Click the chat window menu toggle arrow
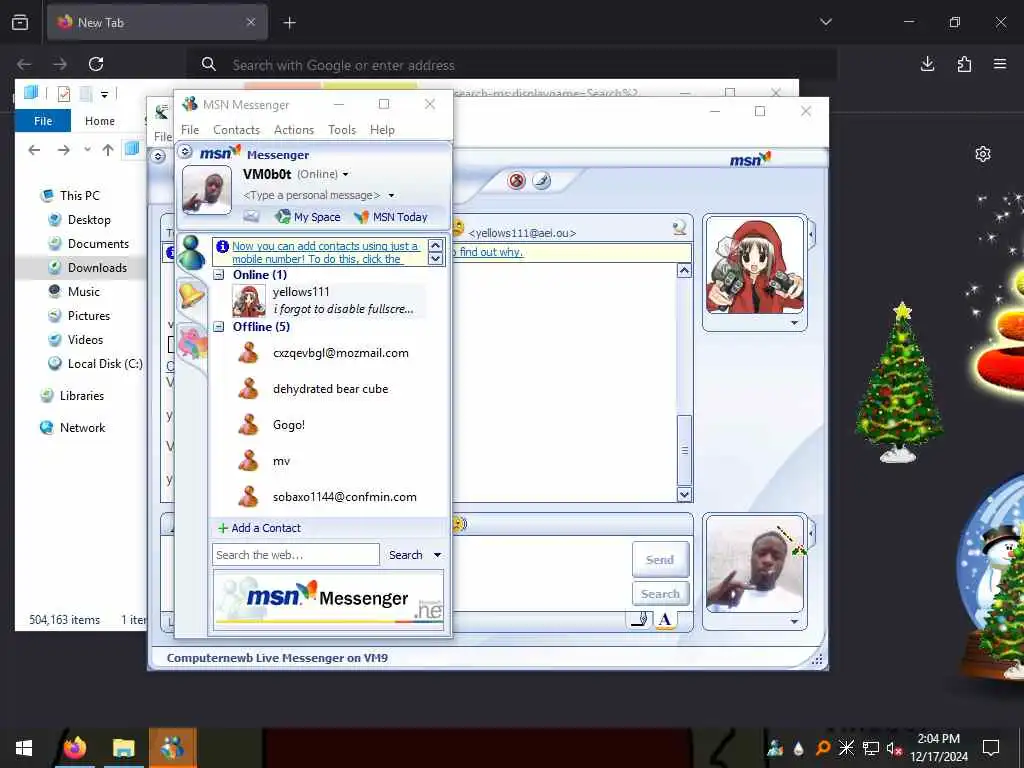The height and width of the screenshot is (768, 1024). click(158, 157)
